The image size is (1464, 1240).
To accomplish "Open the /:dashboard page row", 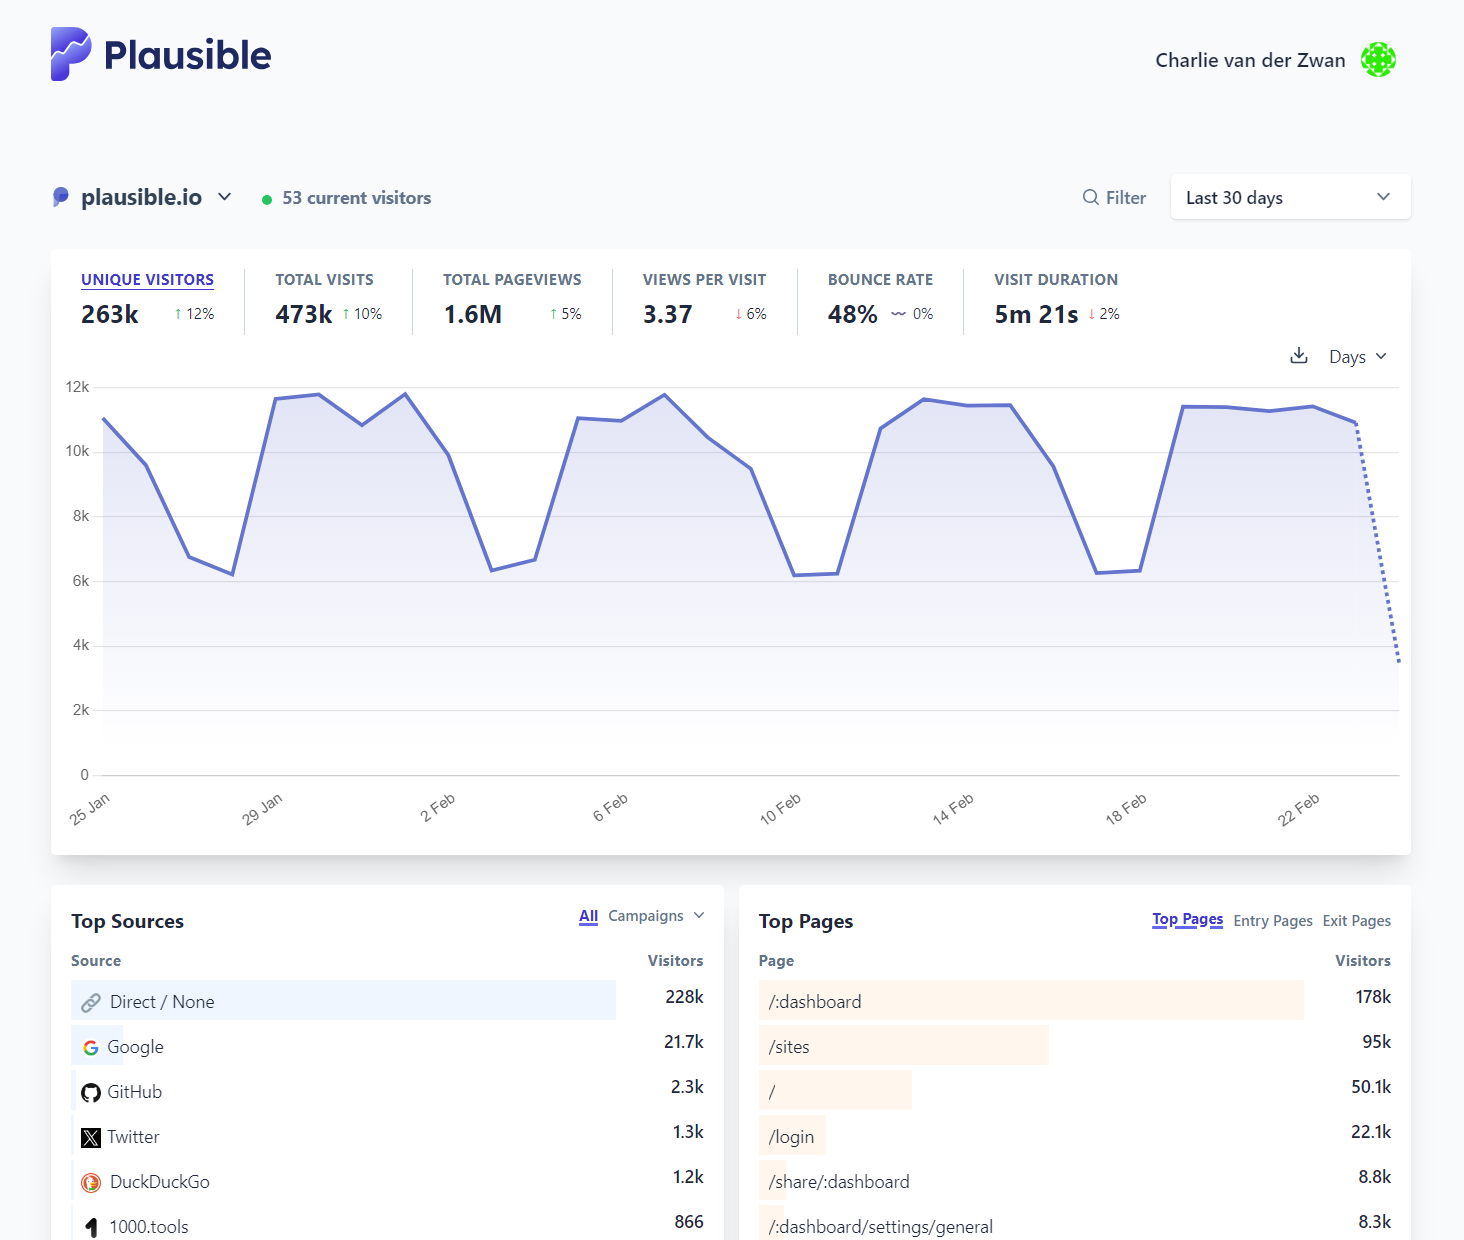I will pos(815,1002).
